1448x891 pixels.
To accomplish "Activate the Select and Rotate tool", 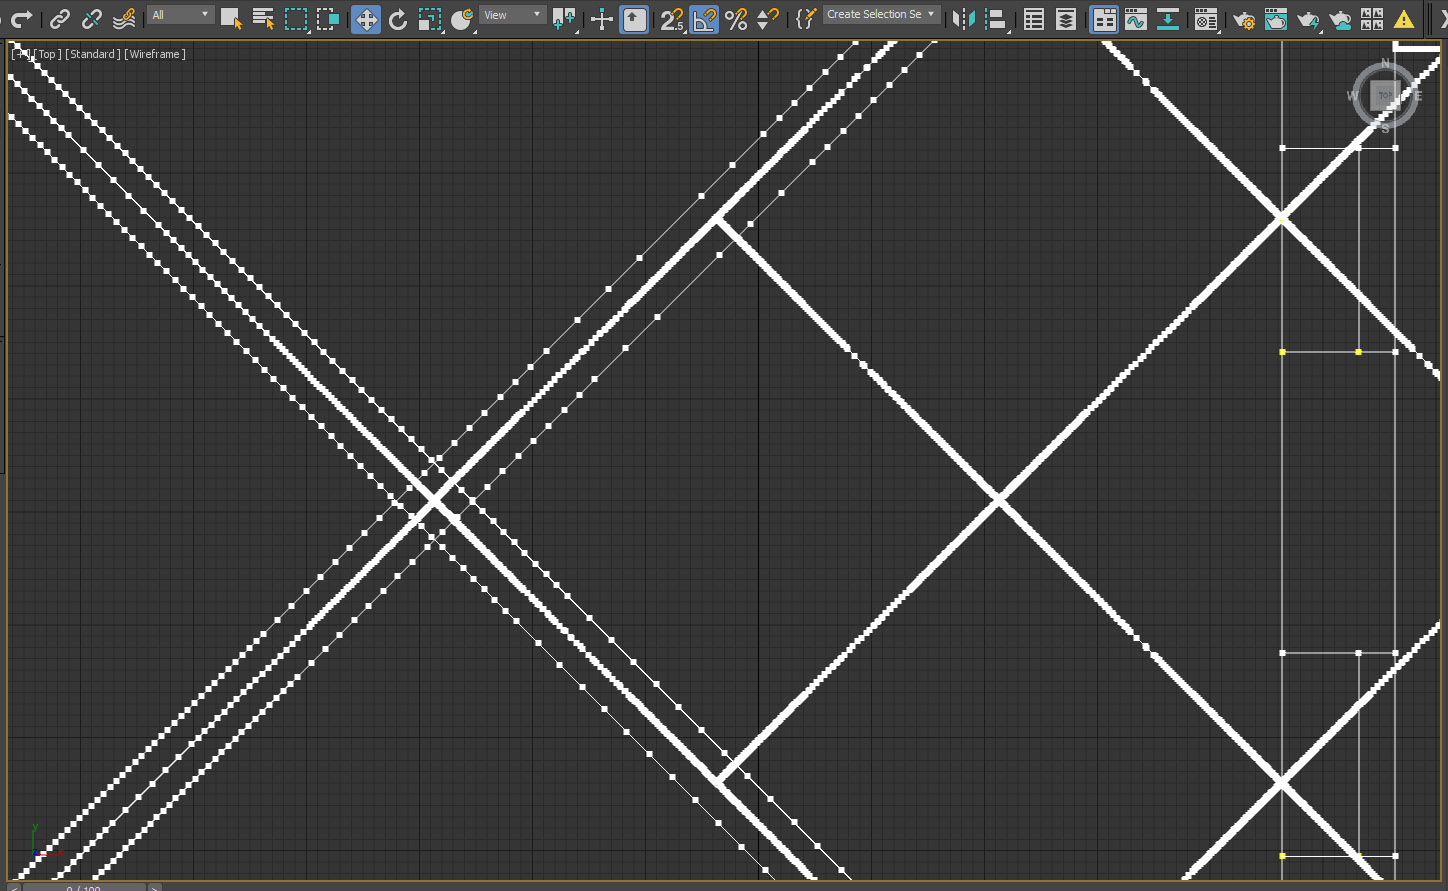I will tap(398, 18).
